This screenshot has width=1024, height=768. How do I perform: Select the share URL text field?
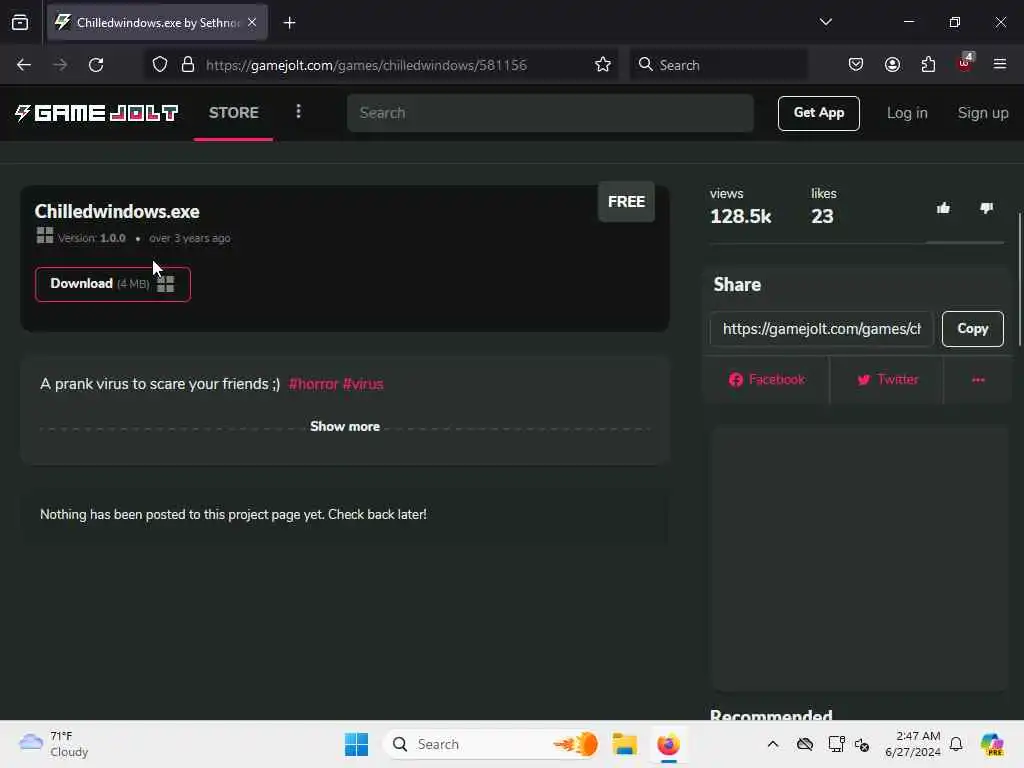click(x=822, y=328)
